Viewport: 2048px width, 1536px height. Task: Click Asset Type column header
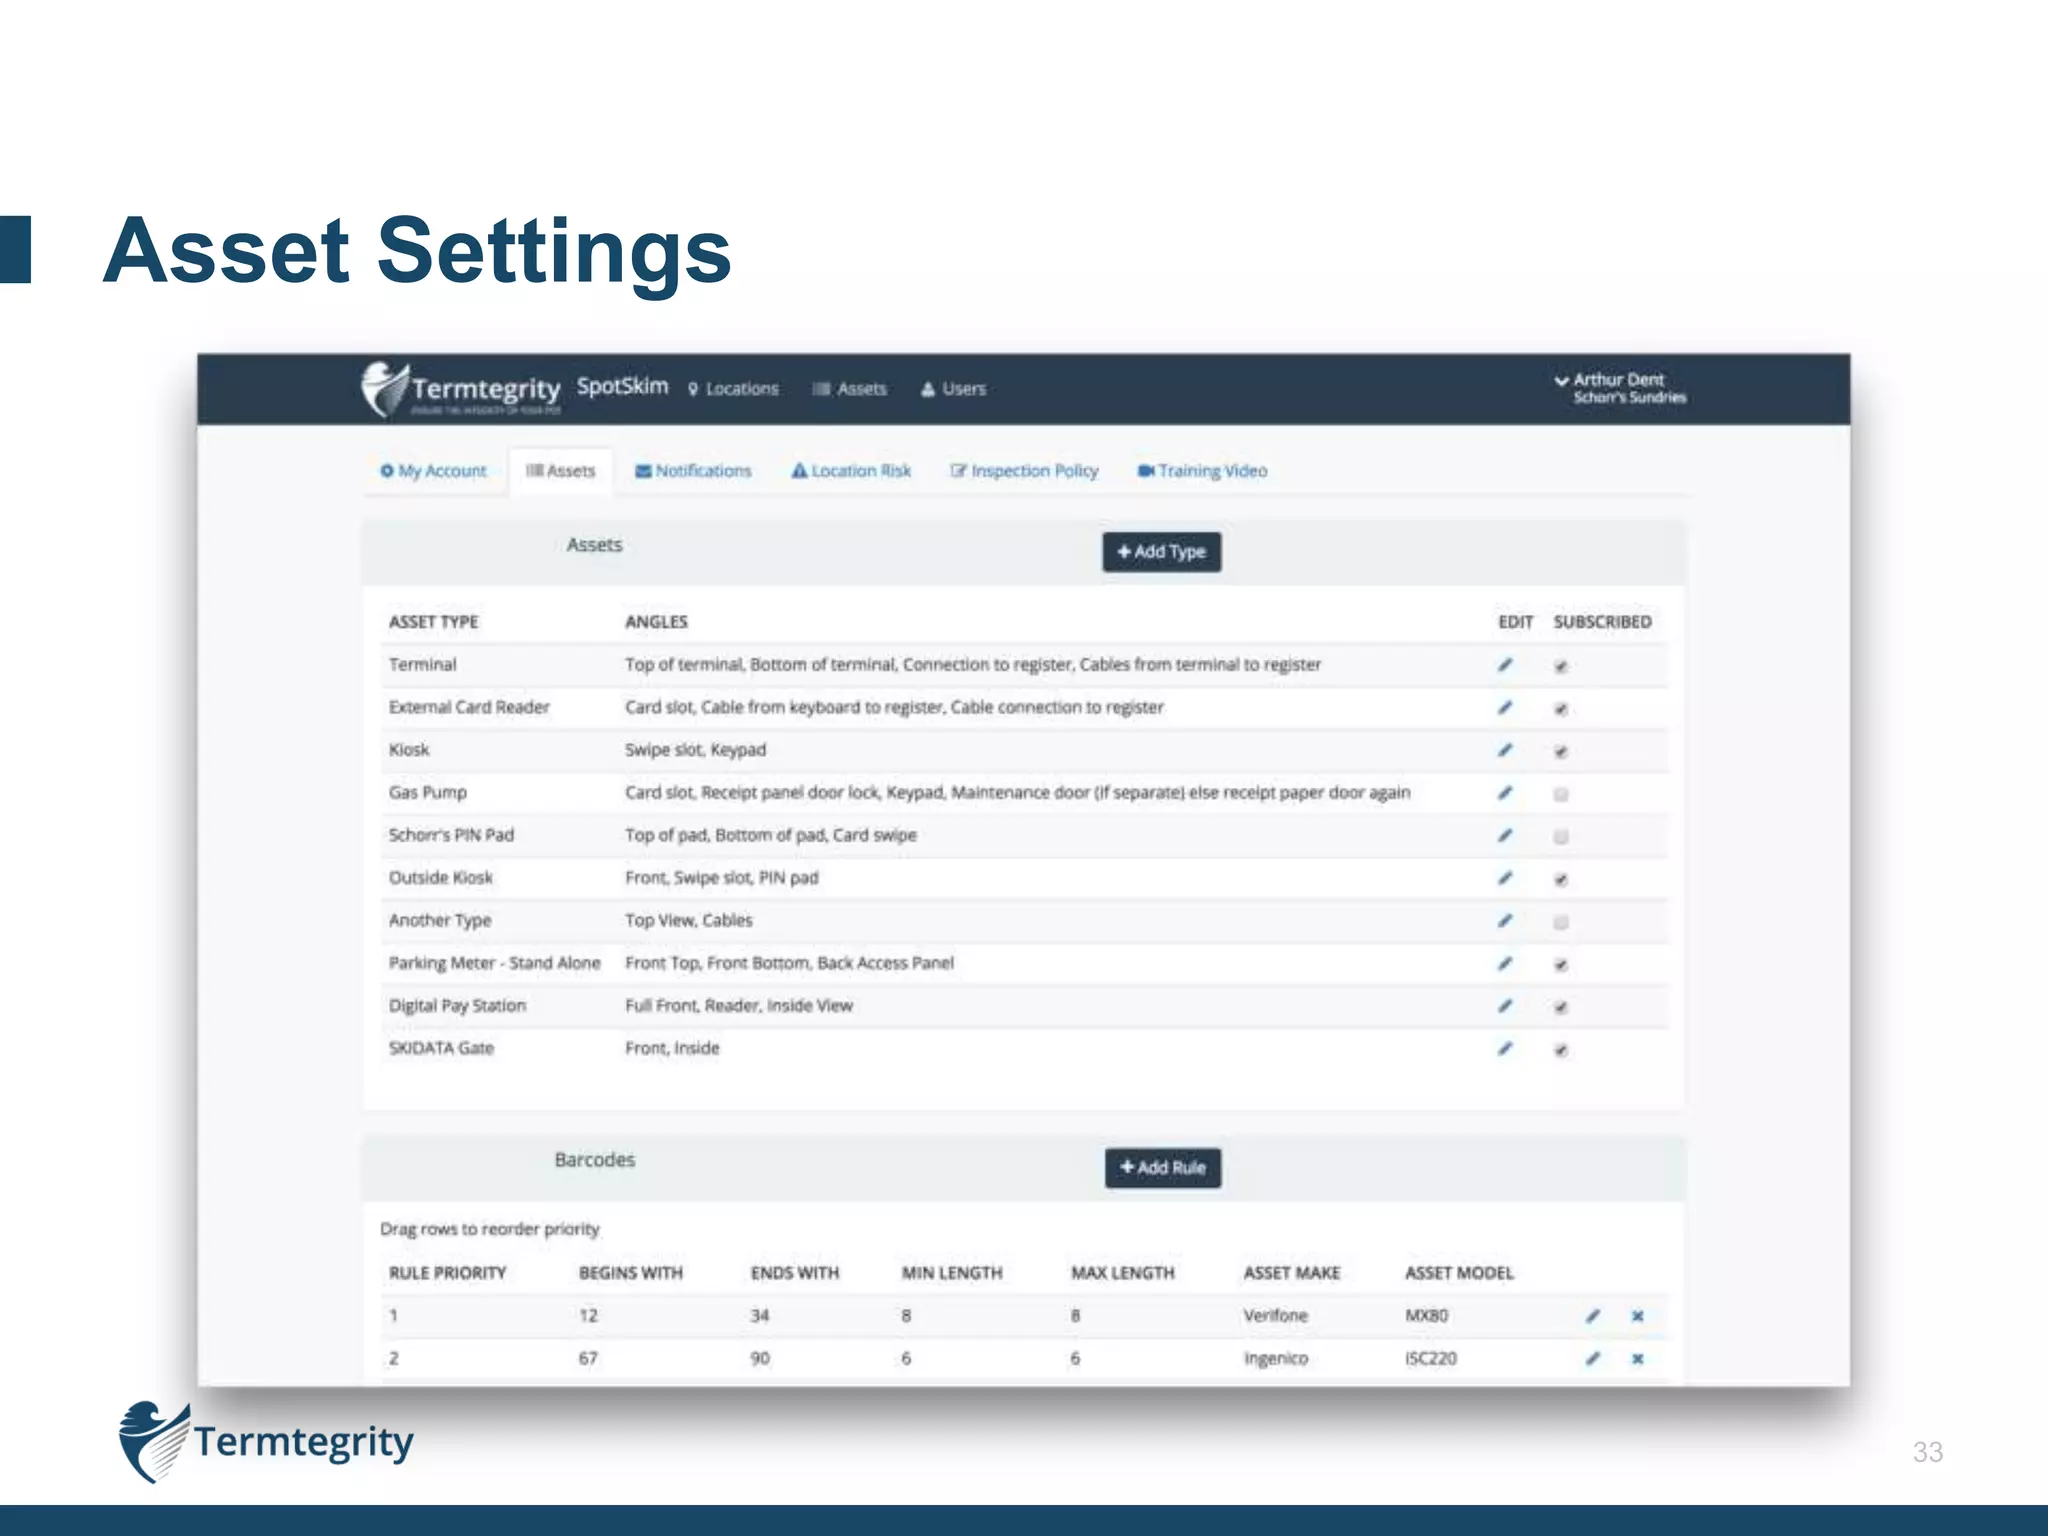[434, 622]
